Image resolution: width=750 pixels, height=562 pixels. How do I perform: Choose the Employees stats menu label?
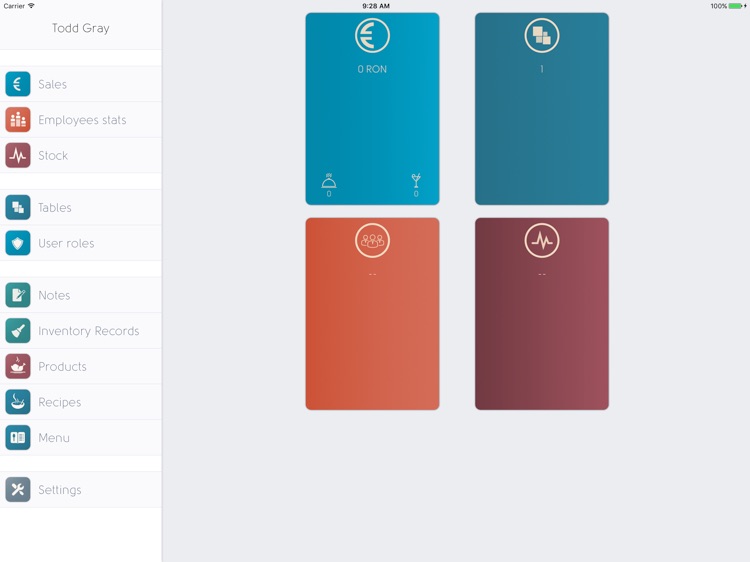coord(82,120)
